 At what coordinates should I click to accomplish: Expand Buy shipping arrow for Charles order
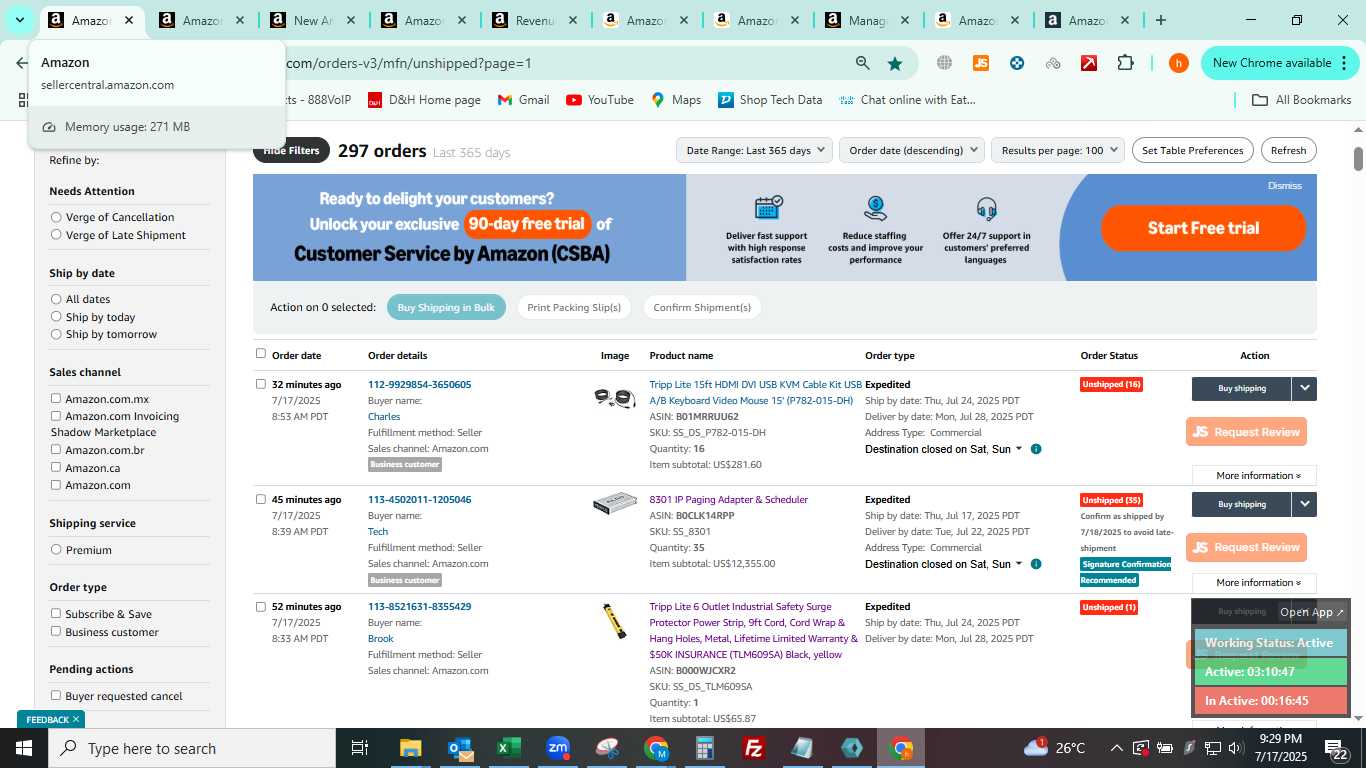click(1304, 388)
